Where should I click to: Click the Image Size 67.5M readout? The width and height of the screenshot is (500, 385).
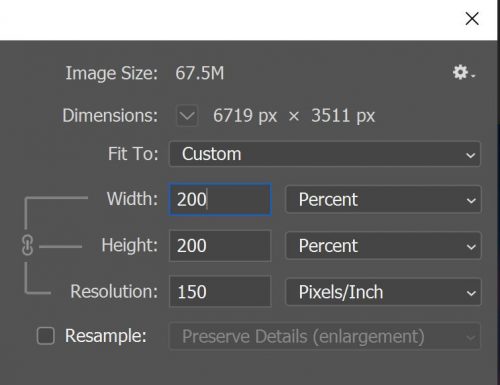200,73
